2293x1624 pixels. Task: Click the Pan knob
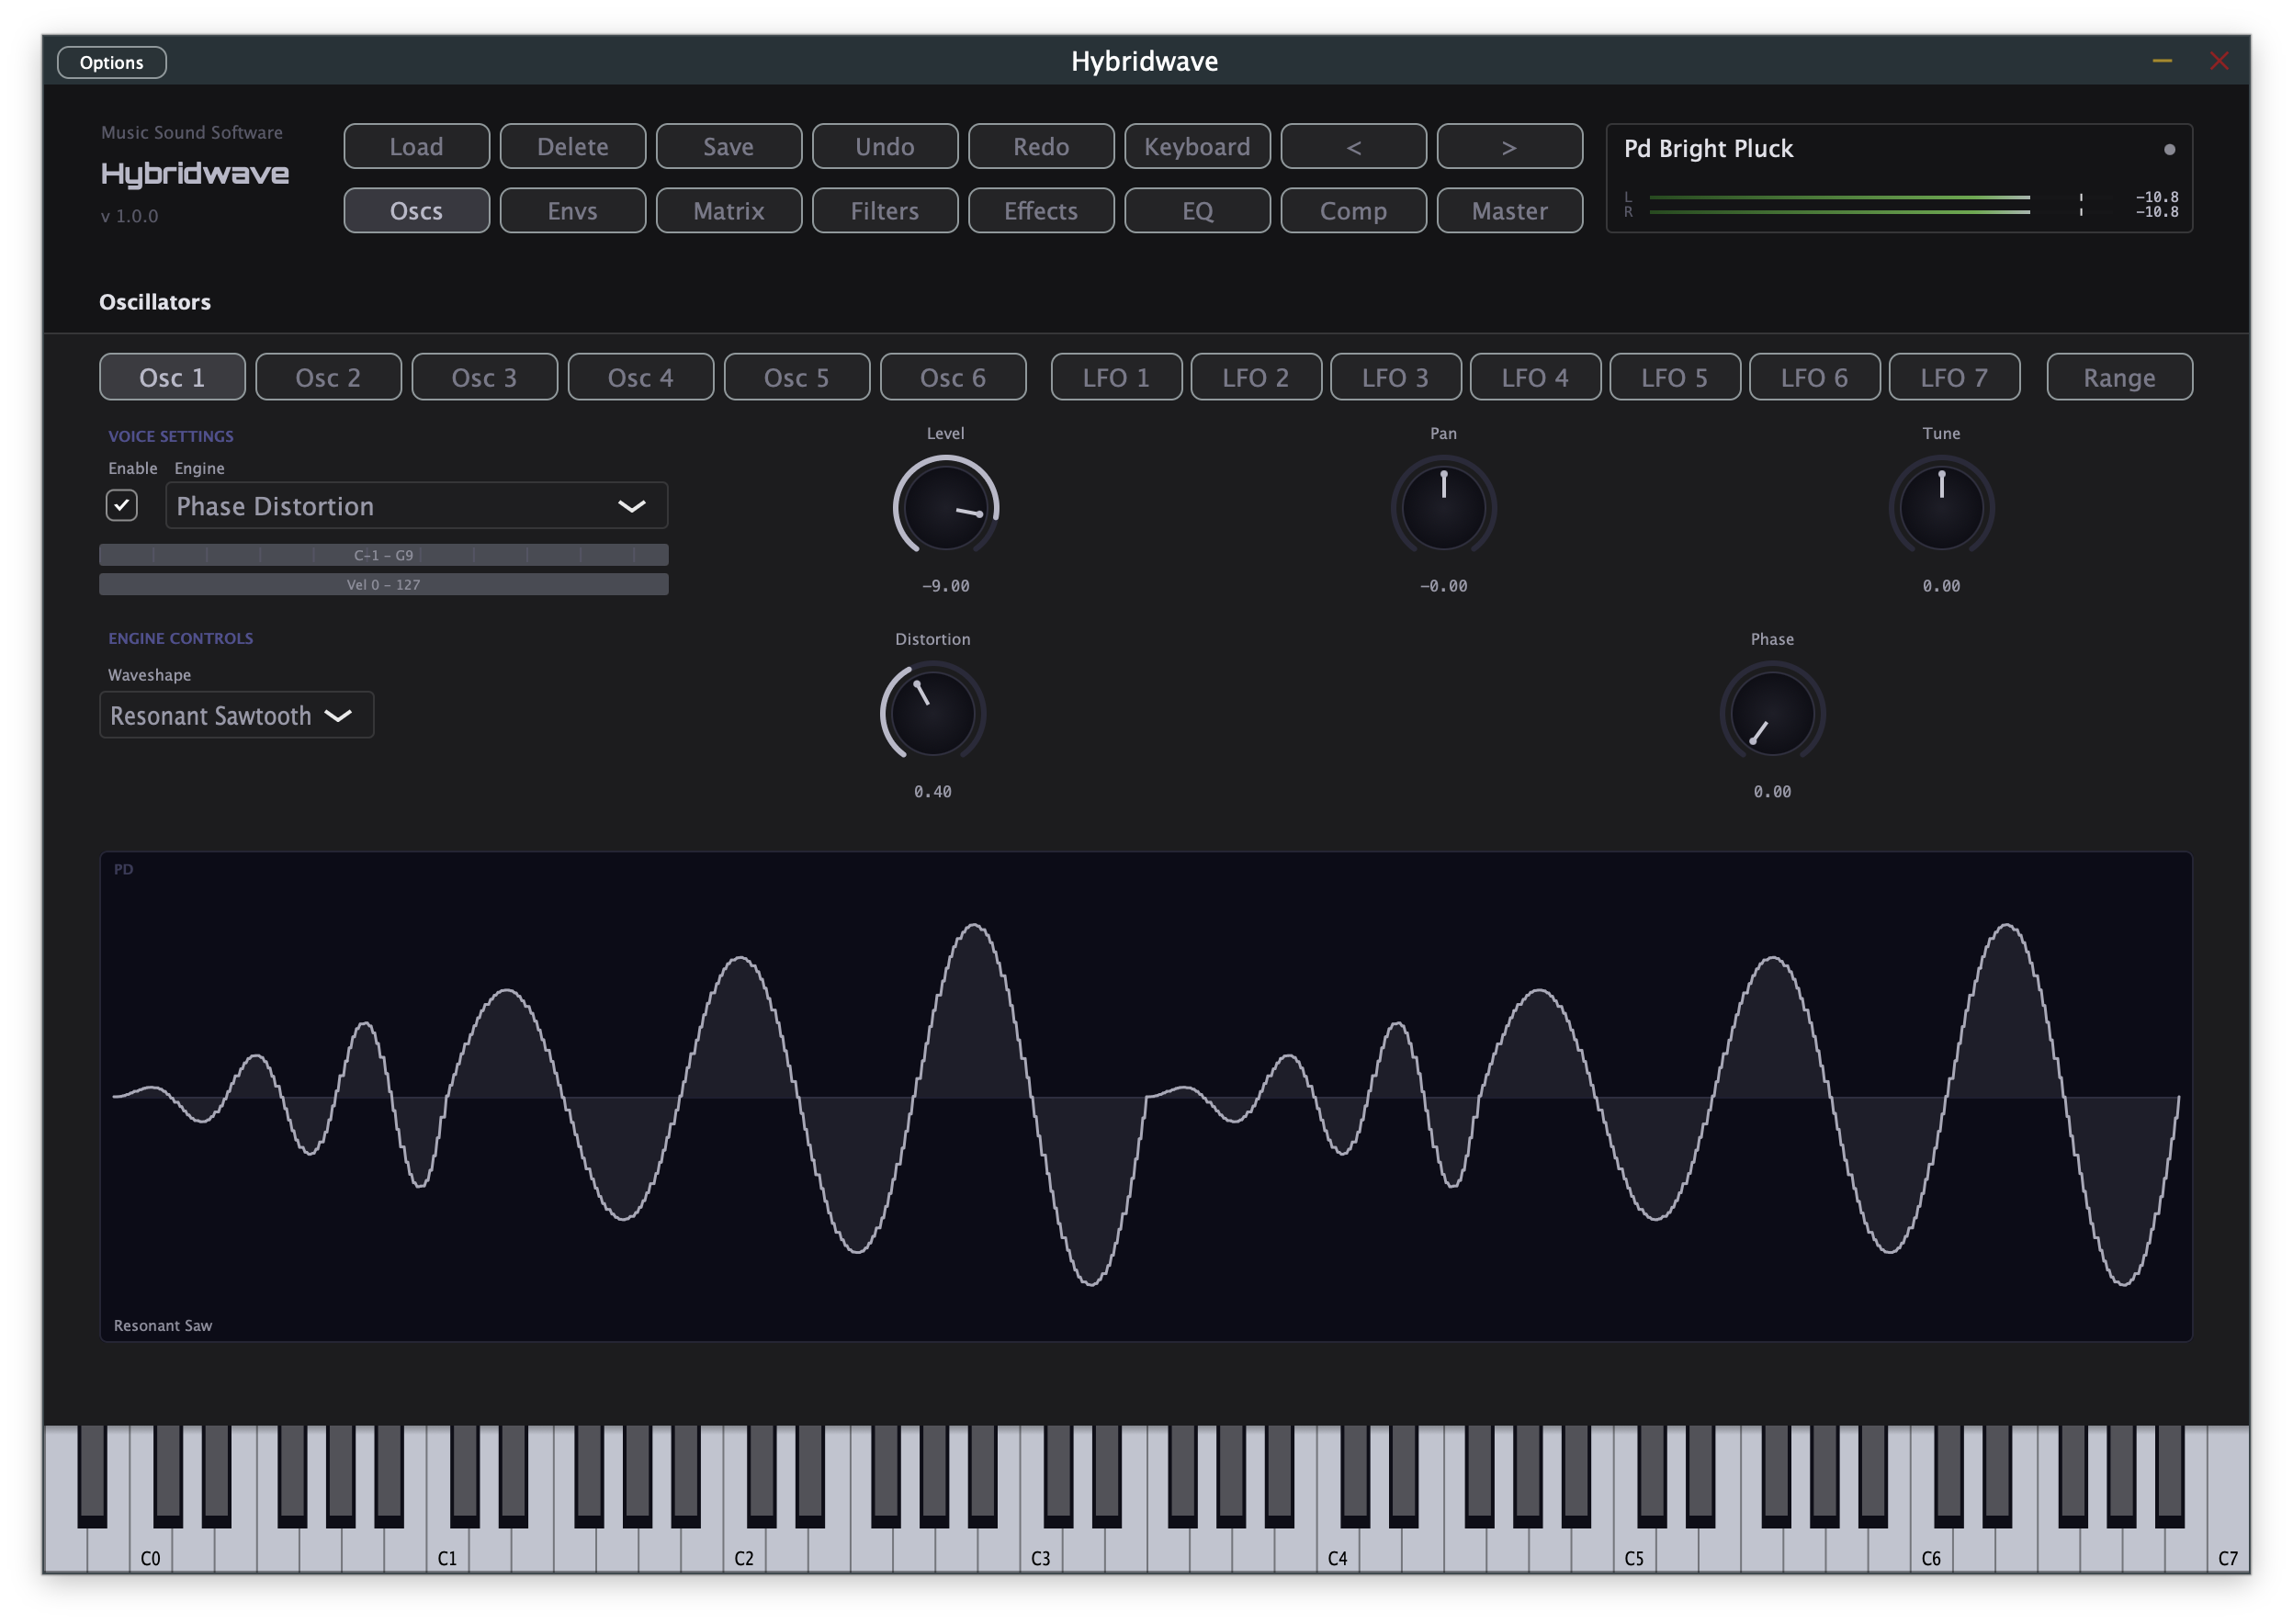tap(1442, 506)
